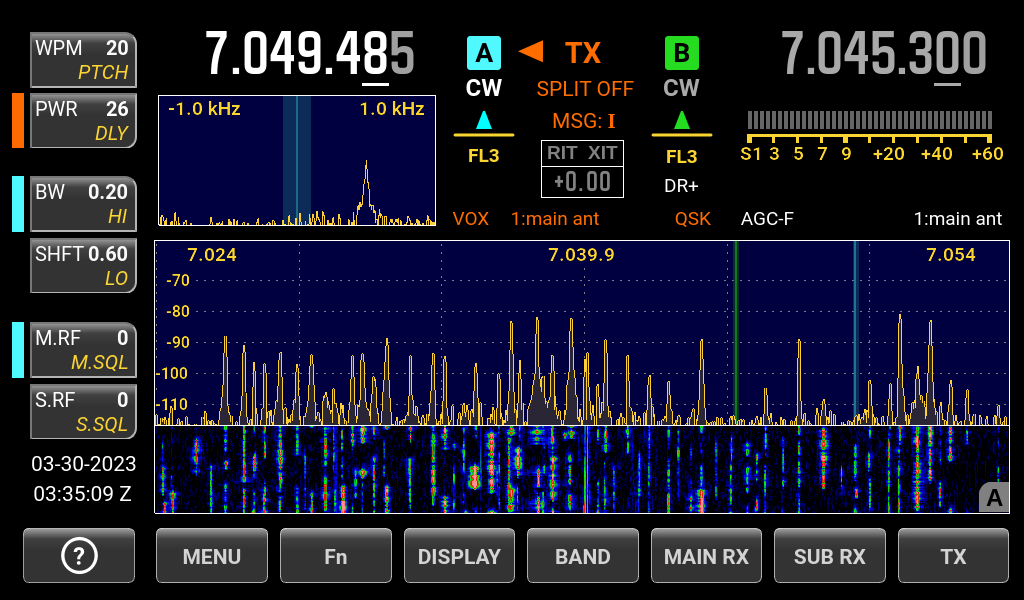Click the orange TX direction arrow

531,51
